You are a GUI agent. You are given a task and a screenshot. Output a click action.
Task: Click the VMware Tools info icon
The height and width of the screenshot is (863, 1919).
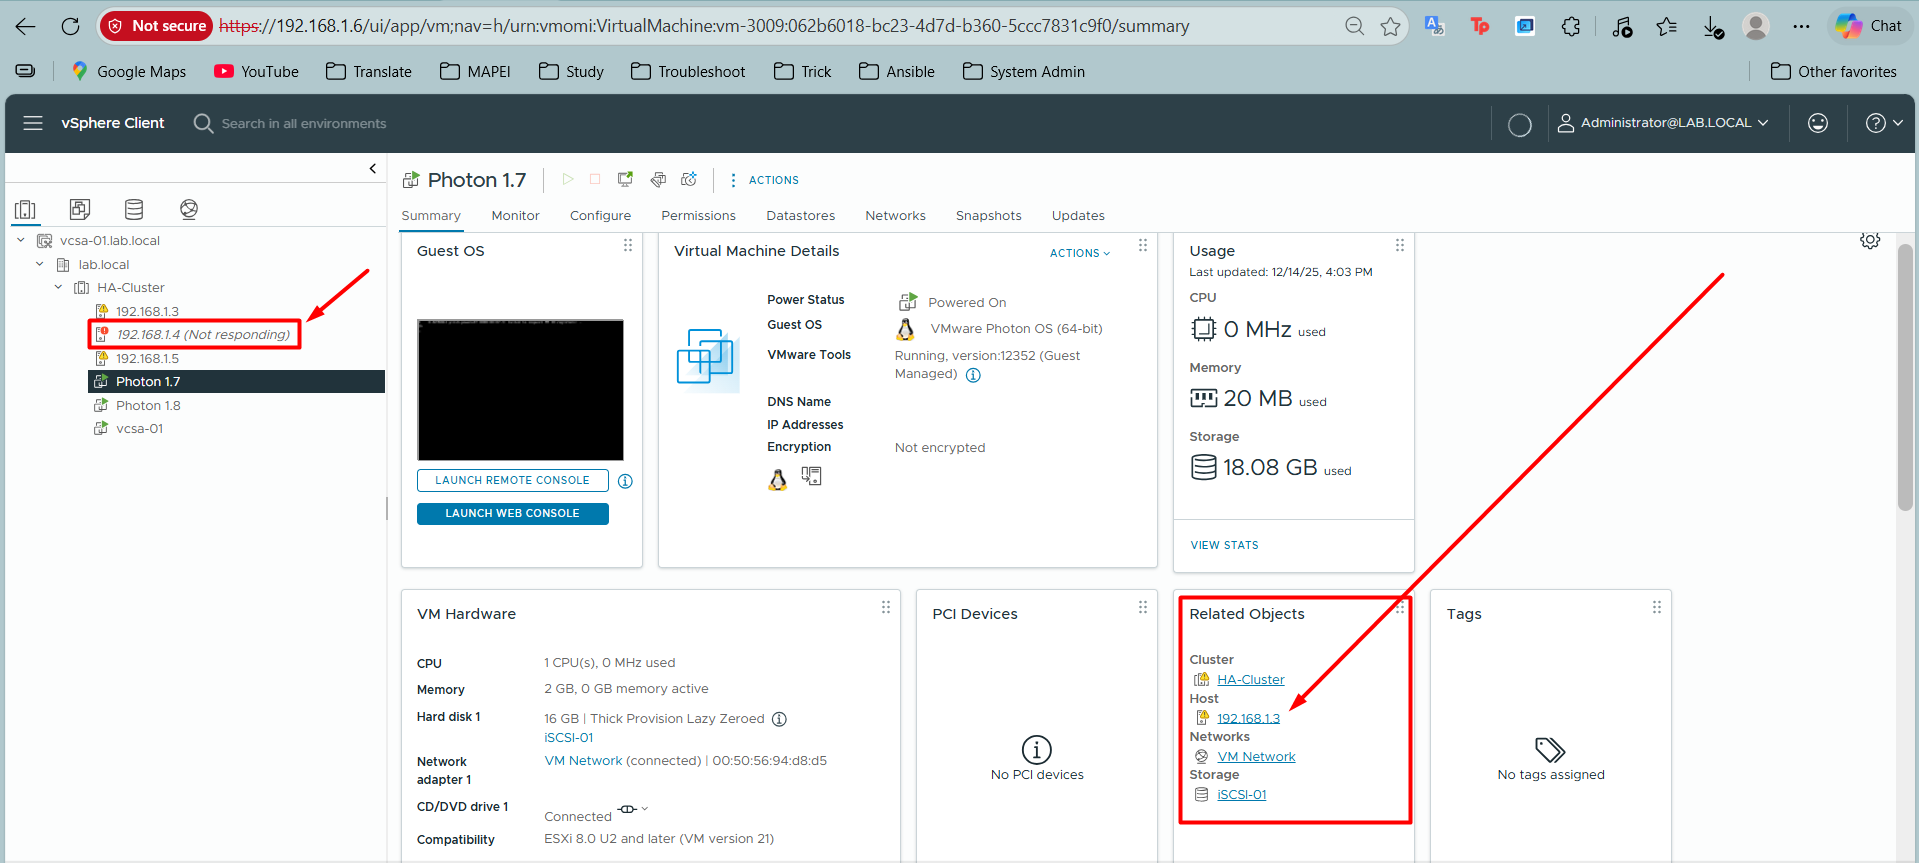click(973, 375)
